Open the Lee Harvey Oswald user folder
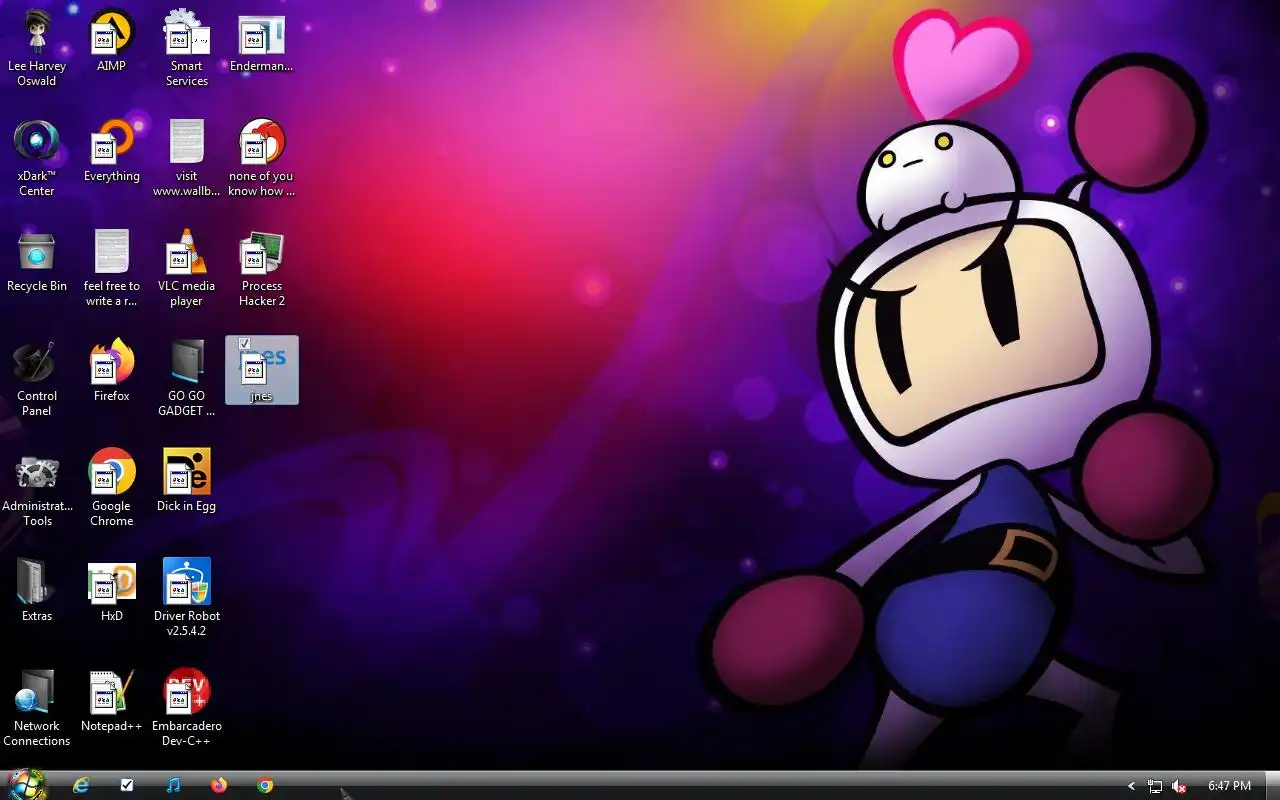Screen dimensions: 1280x800 (37, 47)
